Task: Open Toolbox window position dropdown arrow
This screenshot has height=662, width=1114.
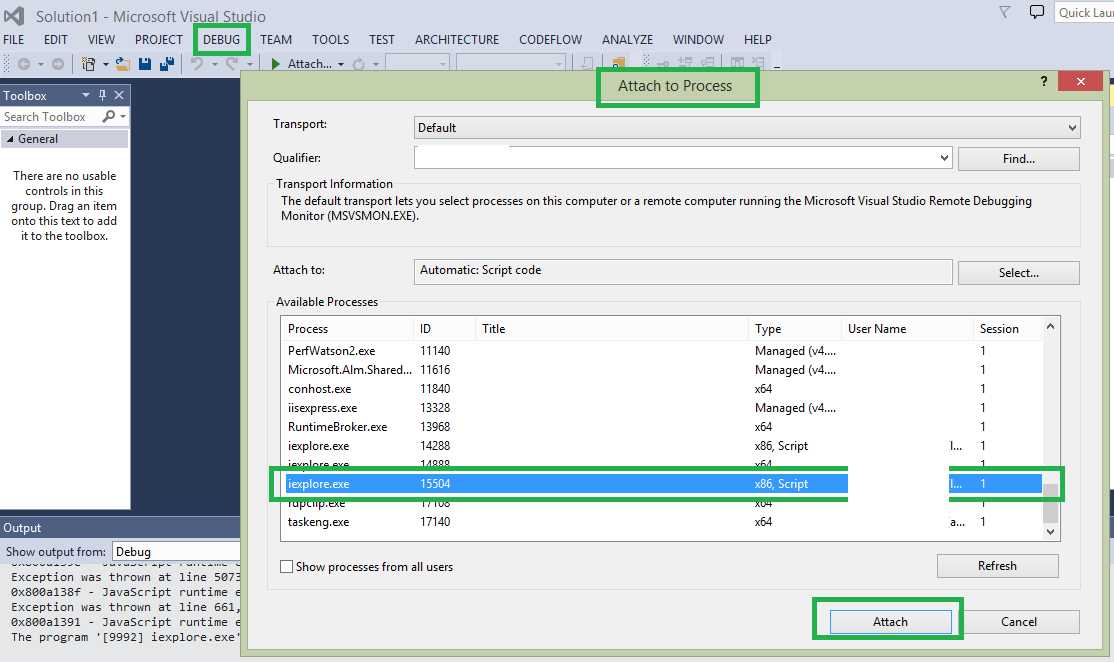Action: tap(85, 95)
